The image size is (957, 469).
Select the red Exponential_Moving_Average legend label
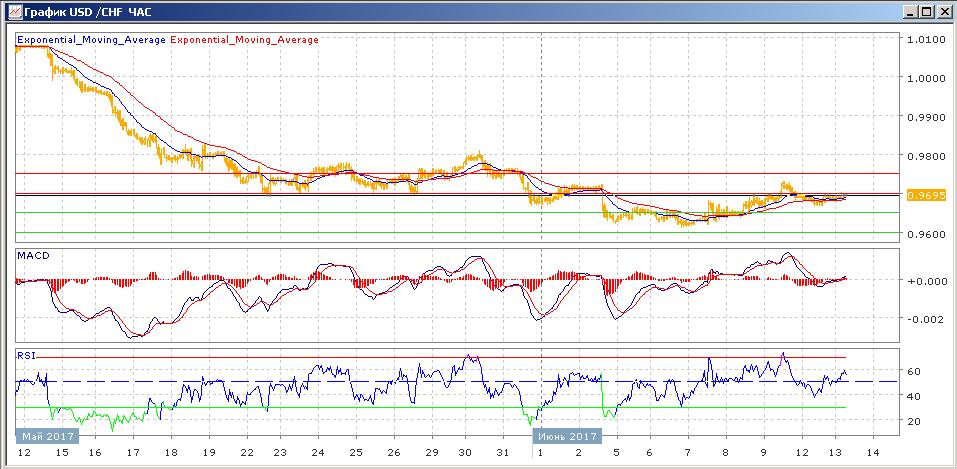(x=246, y=40)
